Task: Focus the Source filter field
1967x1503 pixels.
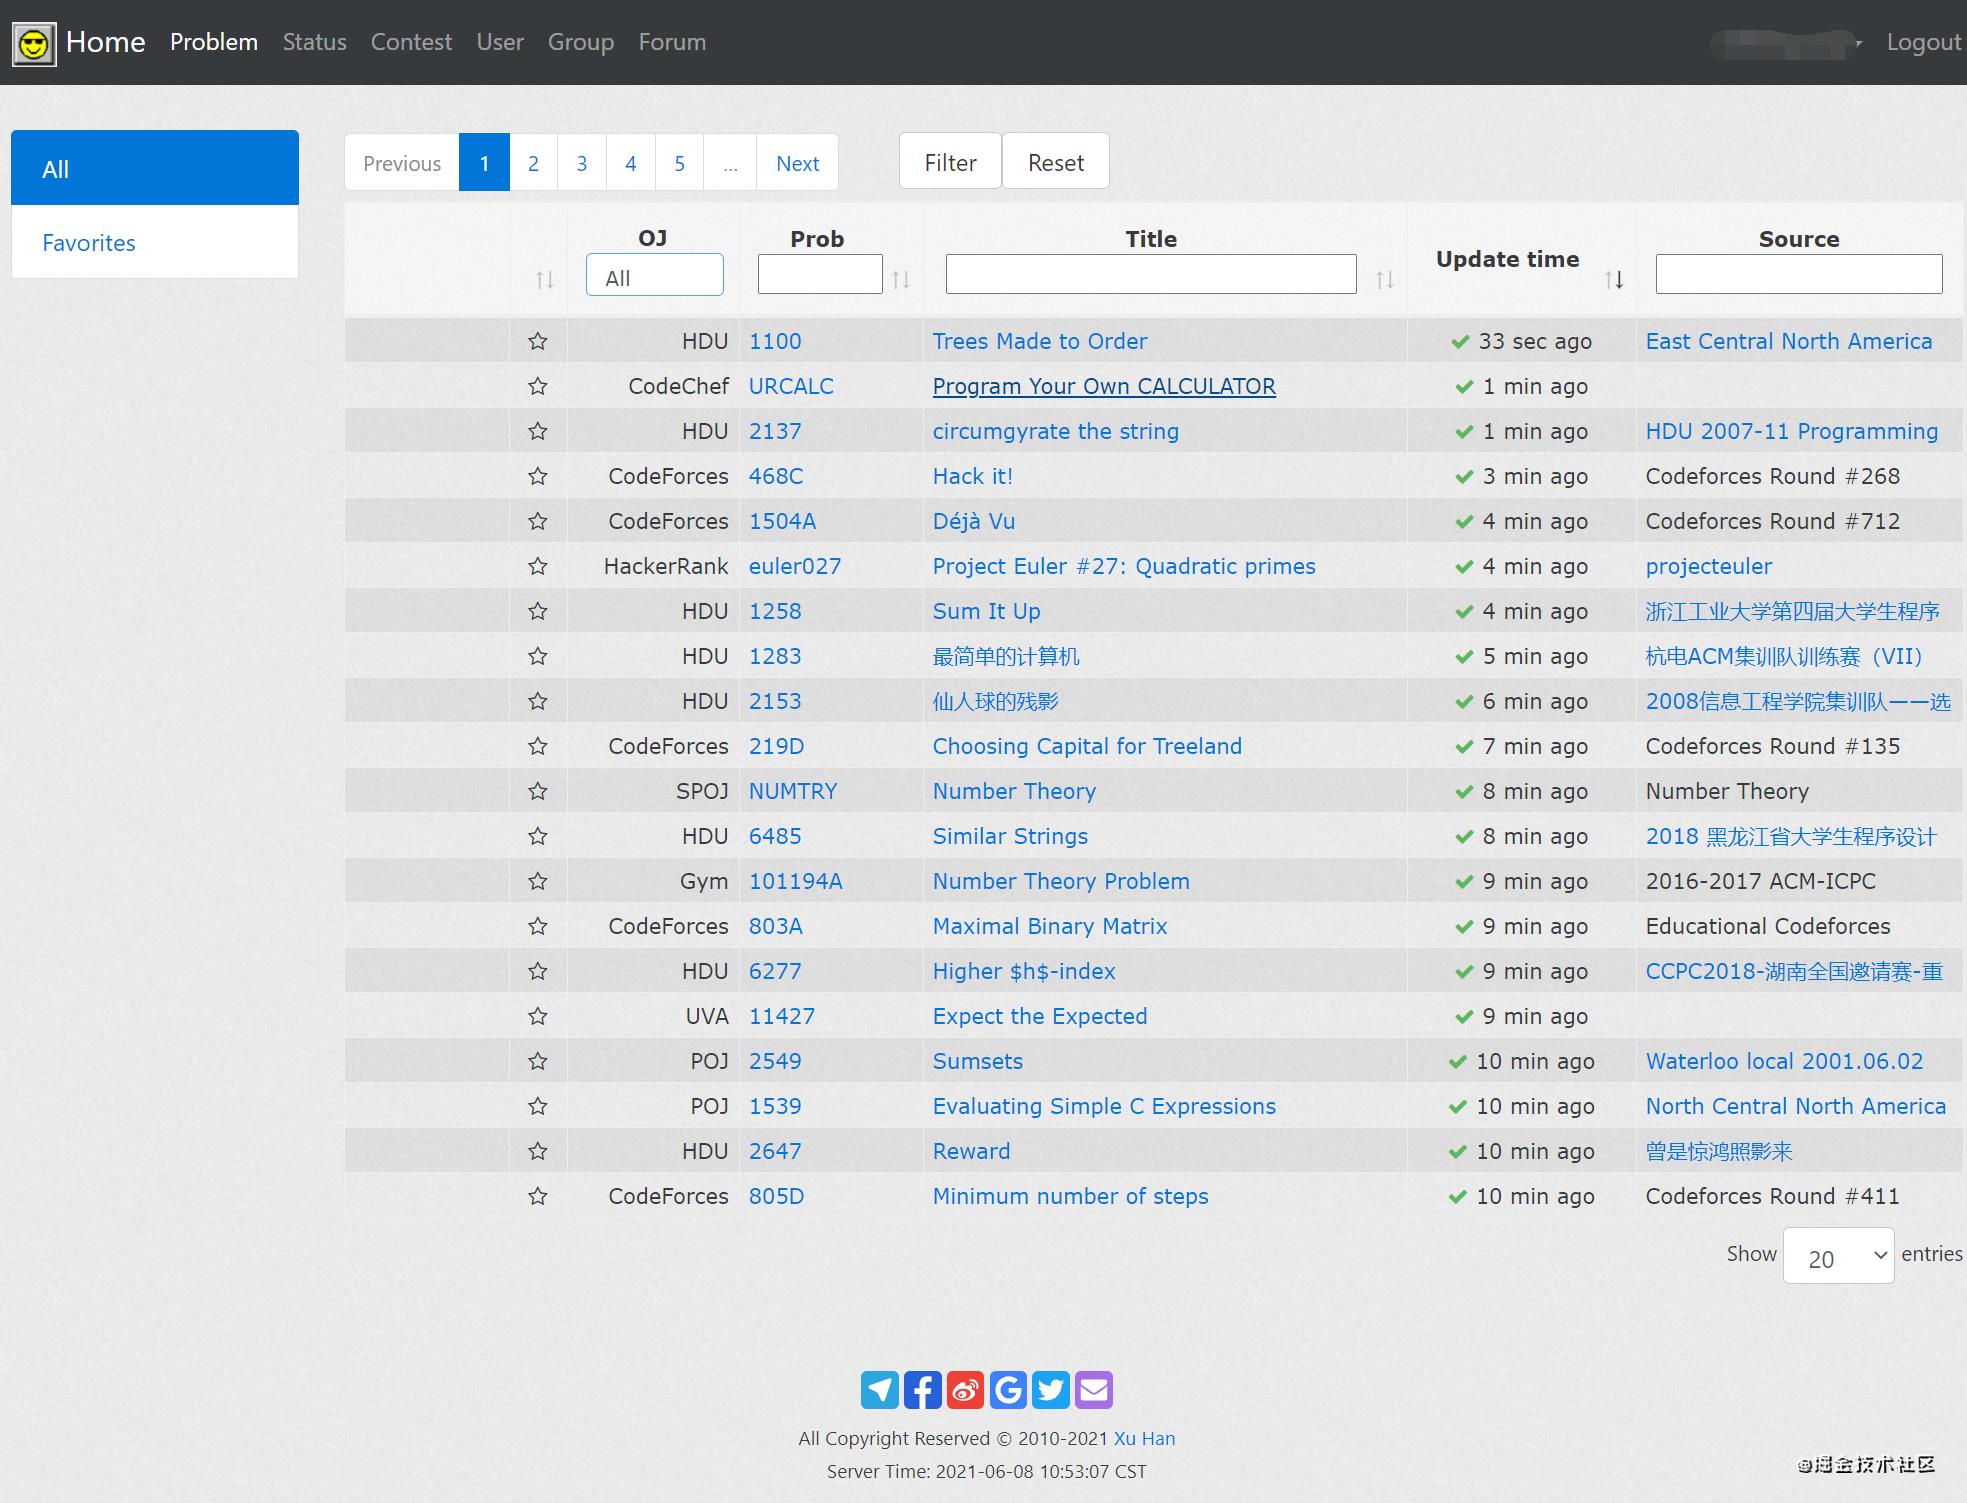Action: click(x=1799, y=274)
